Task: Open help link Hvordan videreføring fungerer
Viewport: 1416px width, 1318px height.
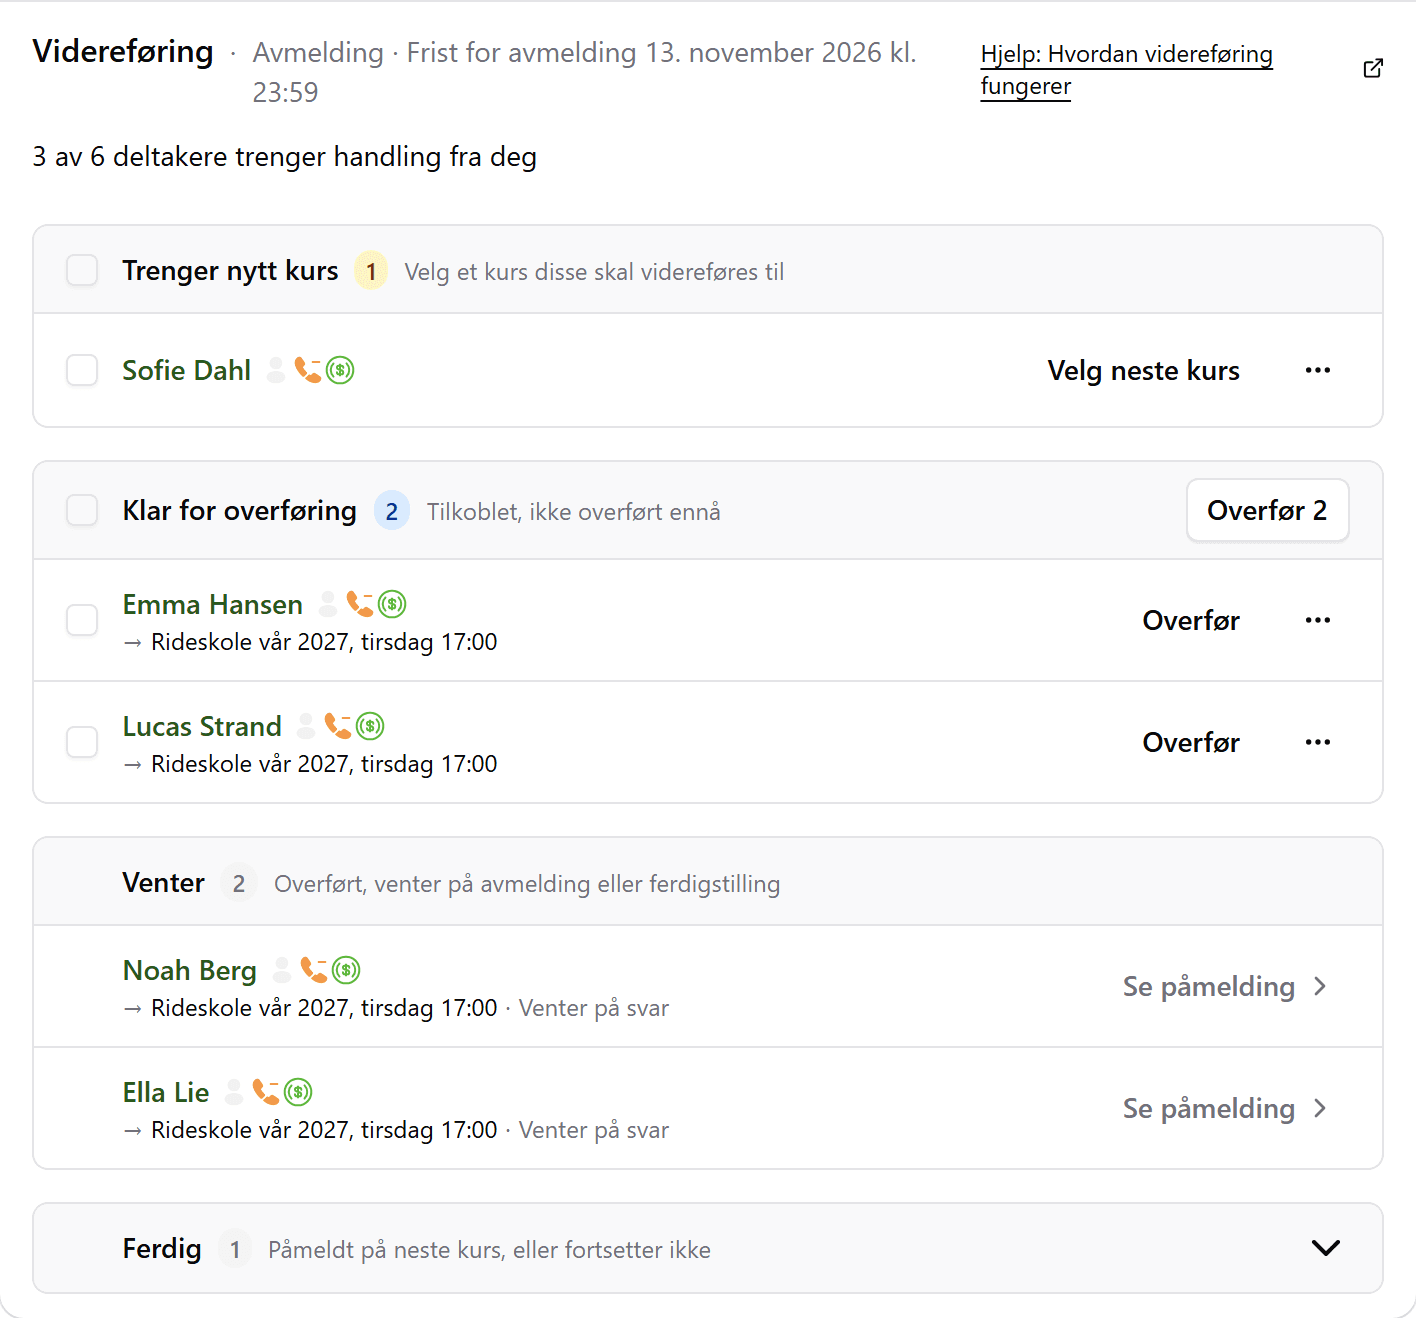Action: 1126,69
